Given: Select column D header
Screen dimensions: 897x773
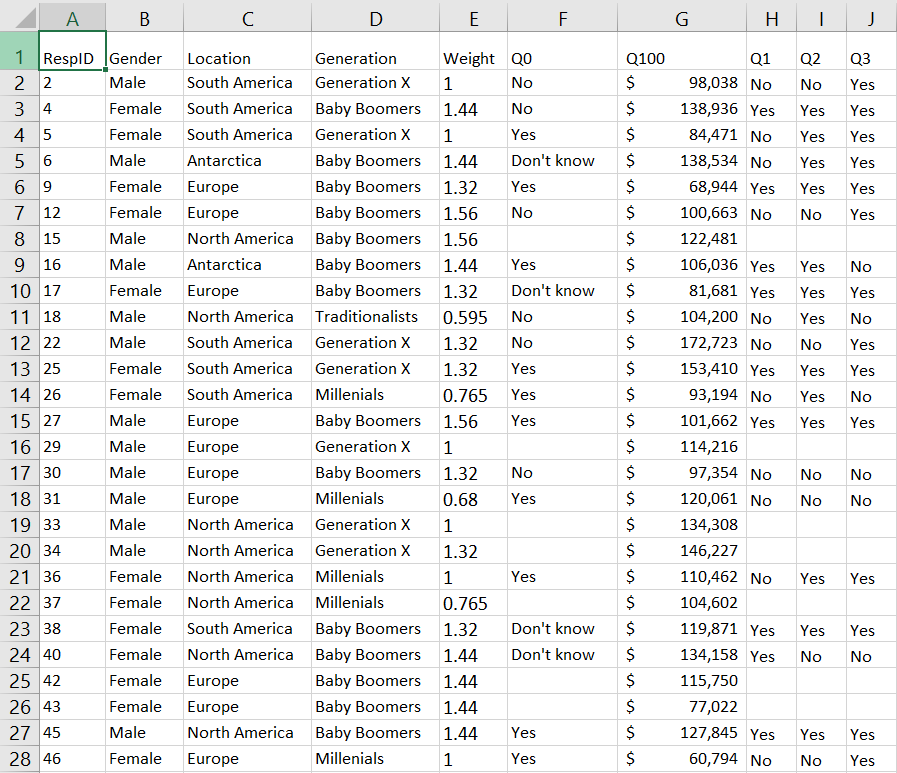Looking at the screenshot, I should click(375, 18).
